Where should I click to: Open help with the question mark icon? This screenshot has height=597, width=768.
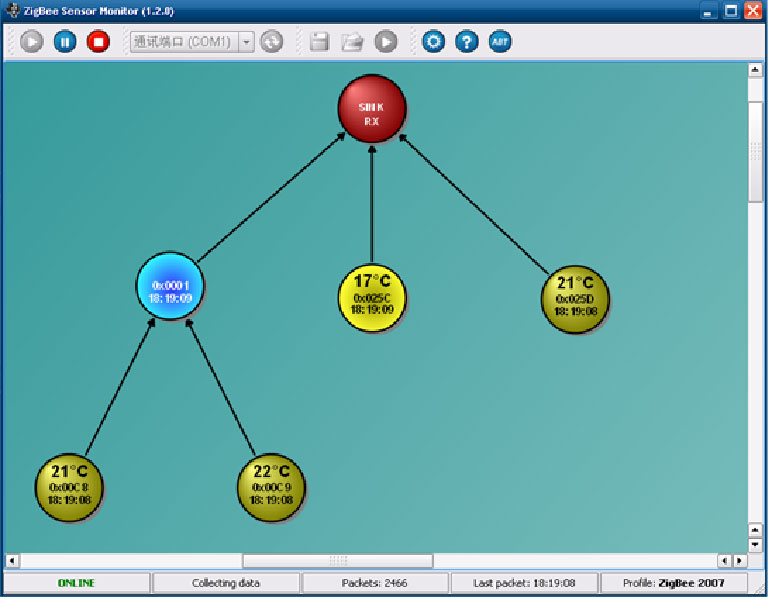(x=466, y=42)
